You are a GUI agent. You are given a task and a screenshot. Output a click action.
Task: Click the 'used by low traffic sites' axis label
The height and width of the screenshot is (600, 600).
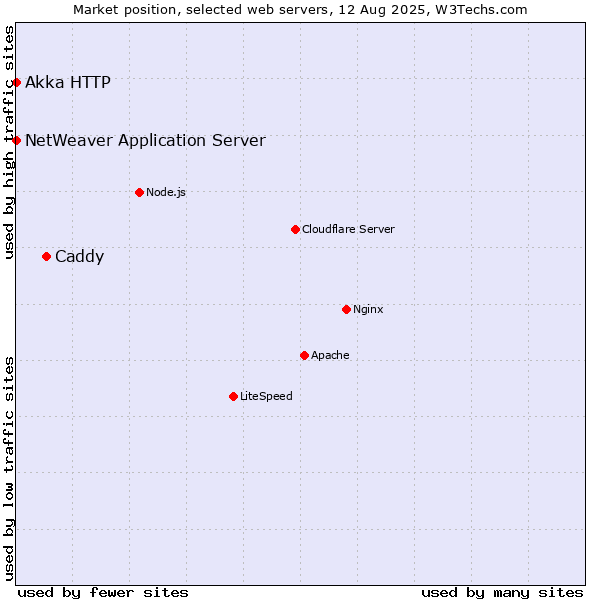[x=8, y=469]
